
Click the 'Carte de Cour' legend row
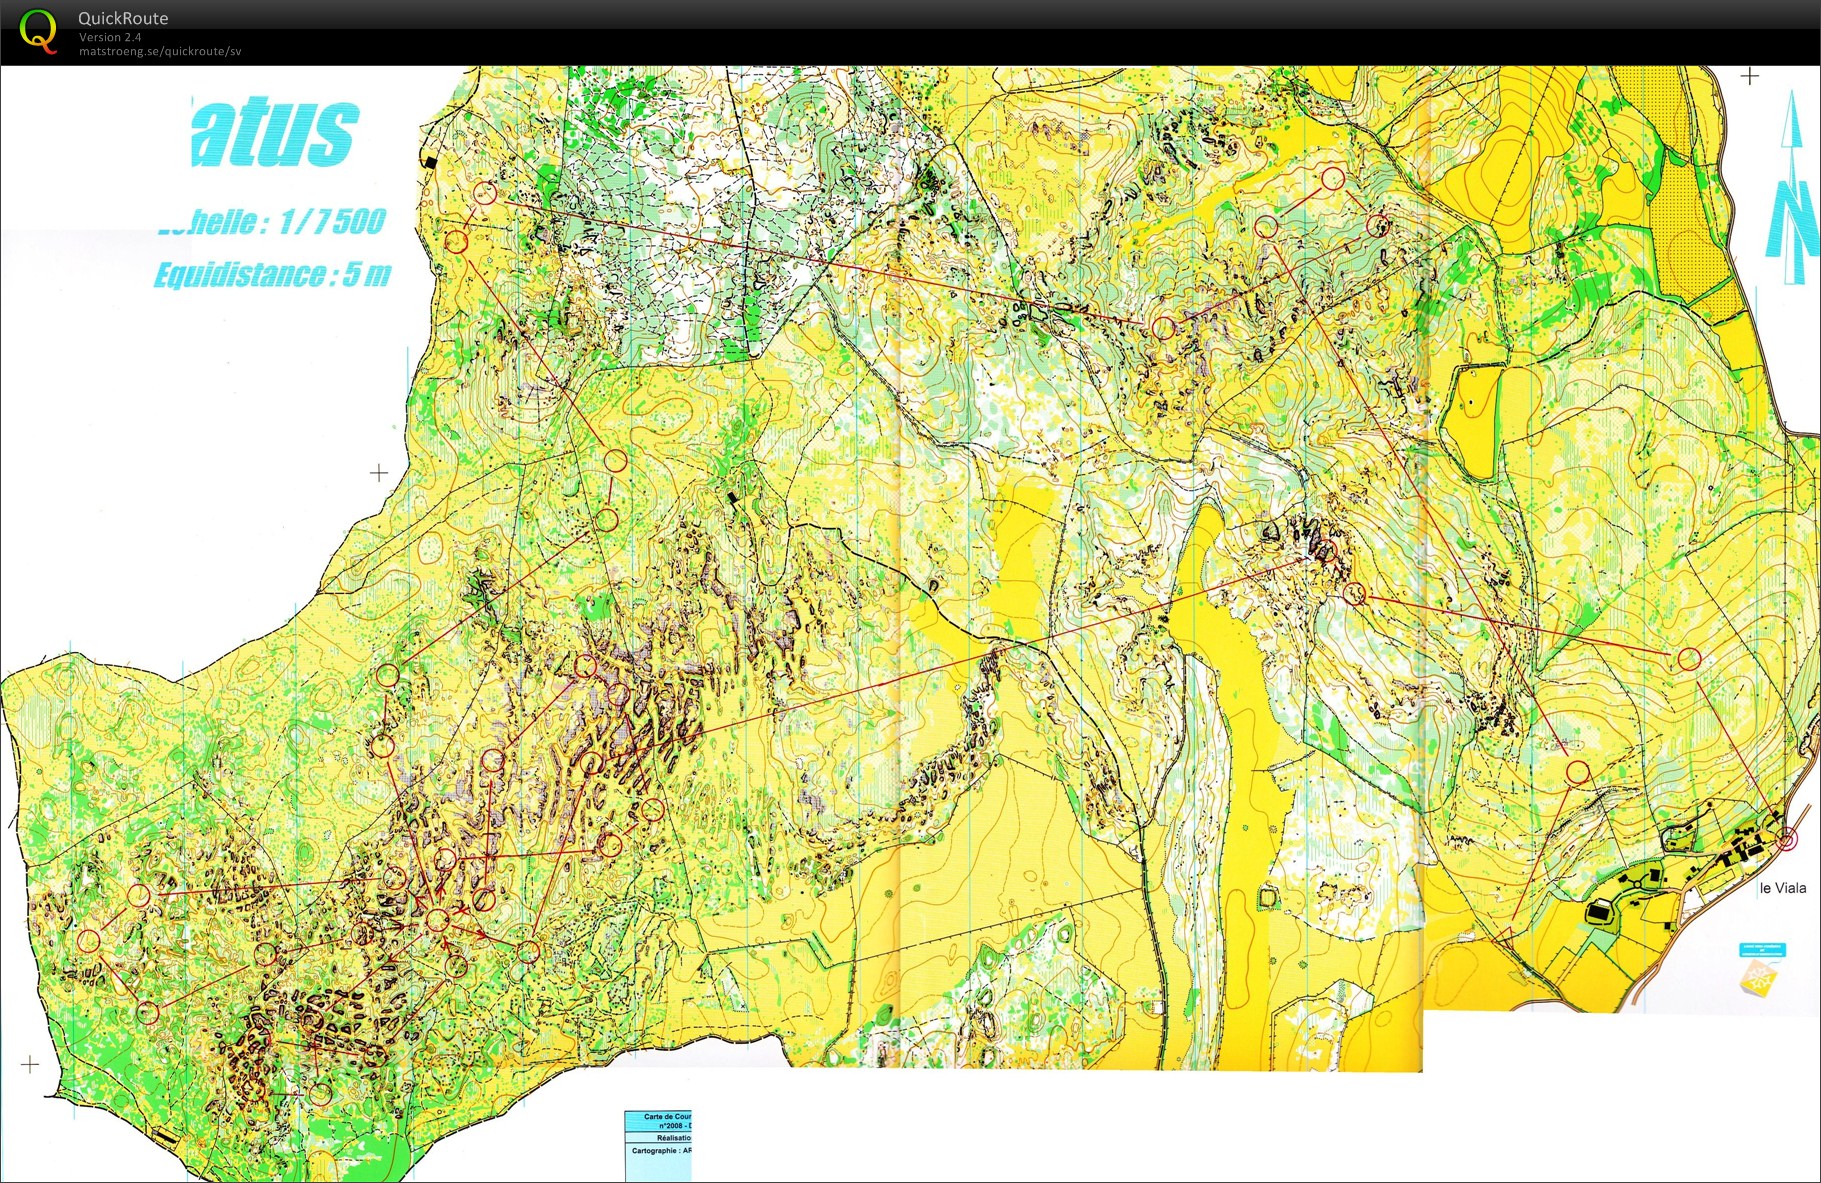658,1121
